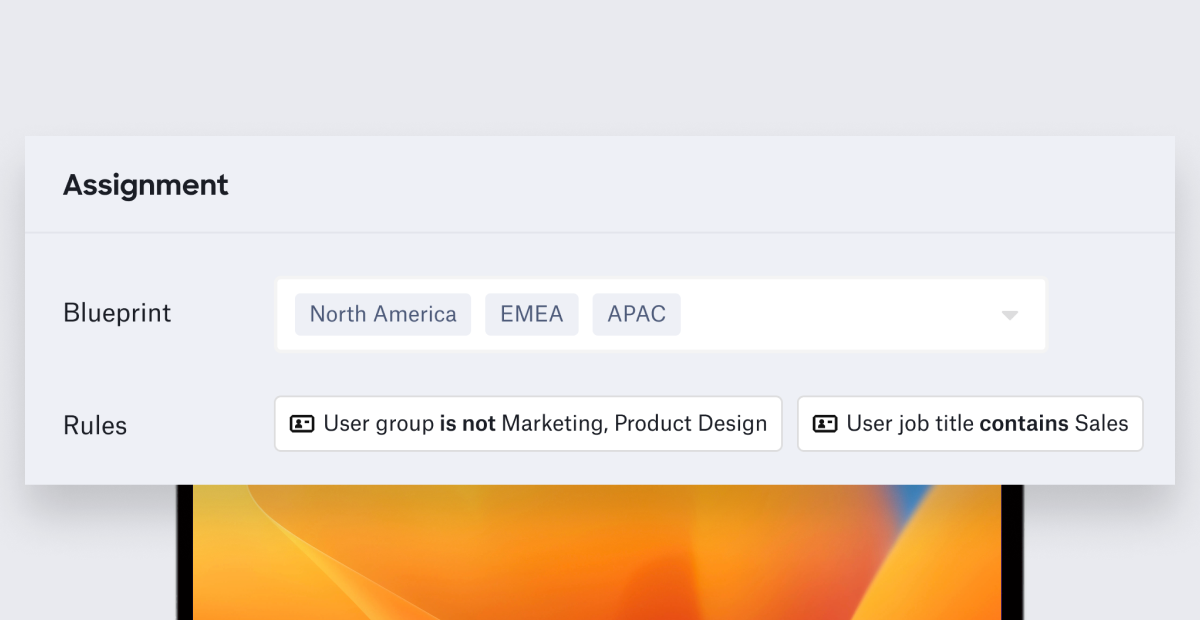Click the Blueprint field label
Screen dimensions: 1200x620
(x=117, y=313)
